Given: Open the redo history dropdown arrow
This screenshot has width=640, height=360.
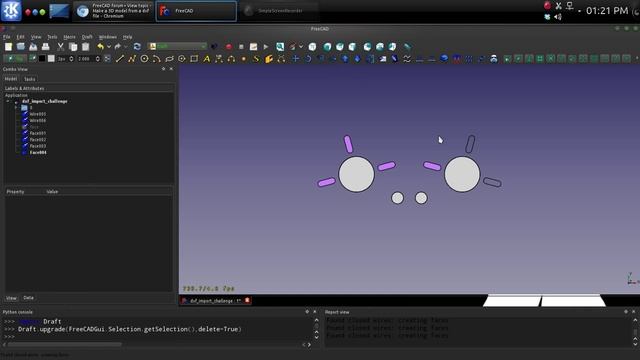Looking at the screenshot, I should [x=126, y=47].
